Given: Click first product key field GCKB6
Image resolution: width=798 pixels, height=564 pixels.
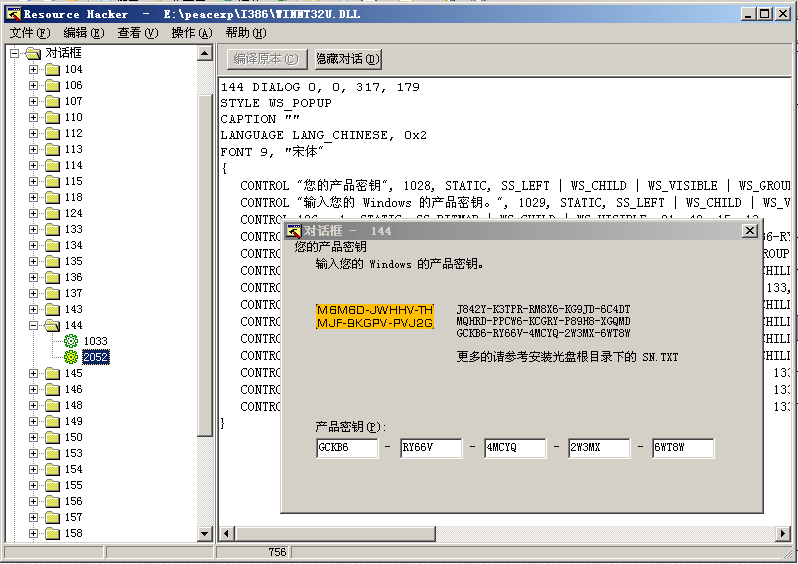Looking at the screenshot, I should coord(347,448).
